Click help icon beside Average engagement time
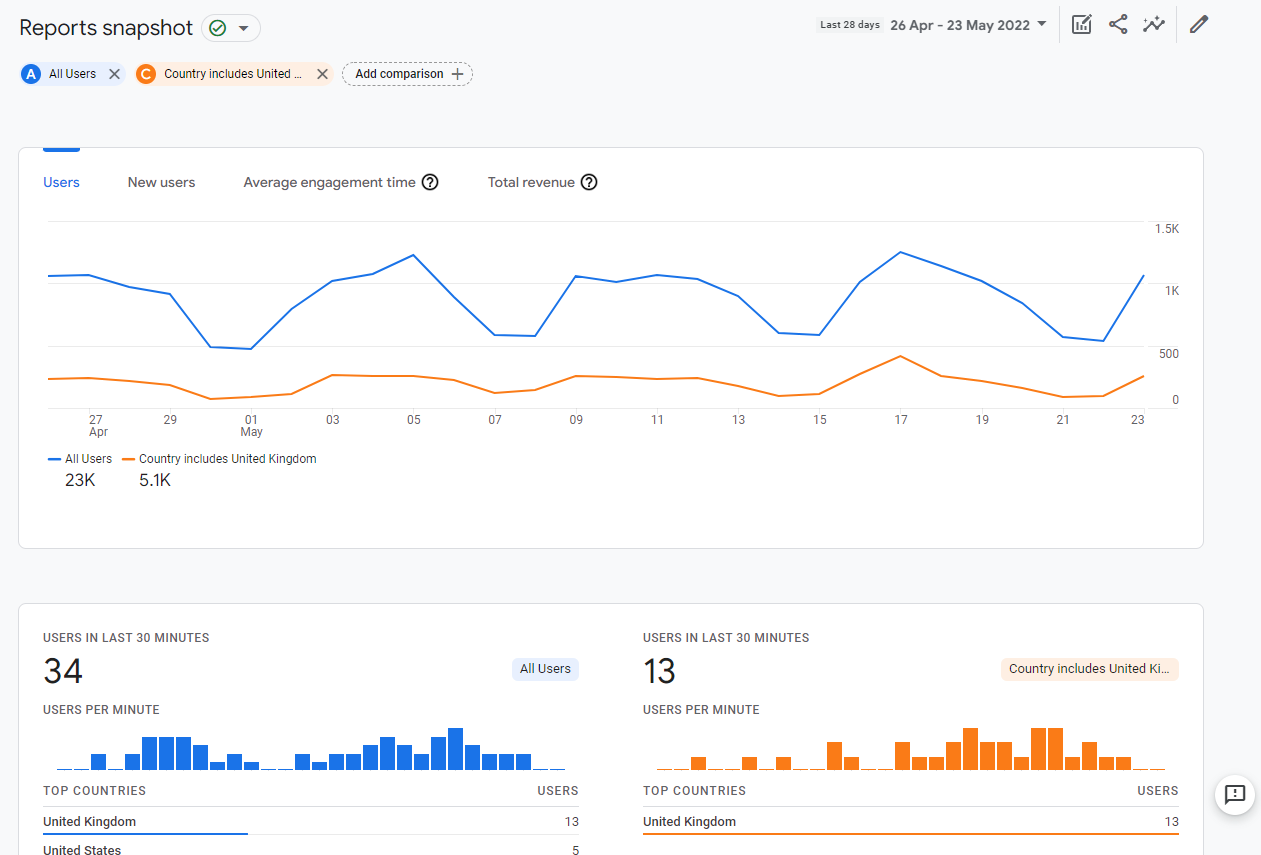 click(x=430, y=182)
